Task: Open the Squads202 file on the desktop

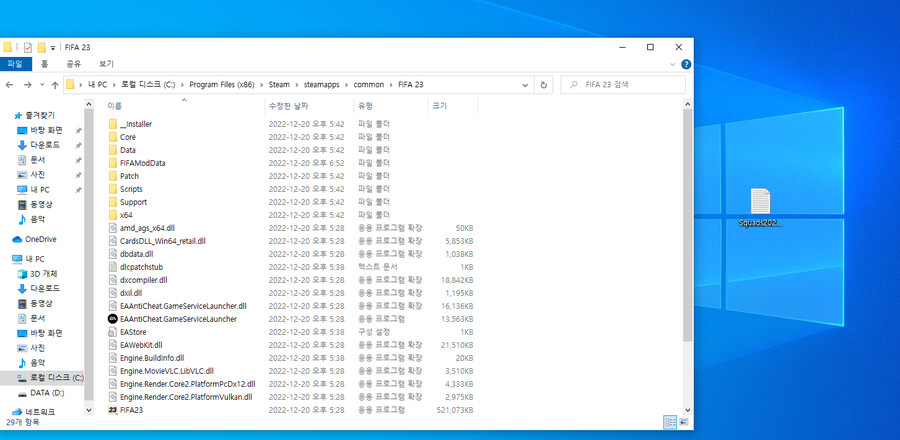Action: pyautogui.click(x=761, y=207)
